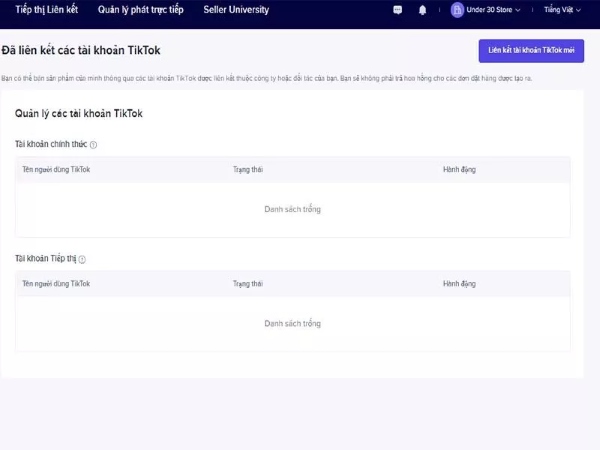Image resolution: width=600 pixels, height=450 pixels.
Task: Go to Quản lý phát trực tiếp
Action: (x=140, y=10)
